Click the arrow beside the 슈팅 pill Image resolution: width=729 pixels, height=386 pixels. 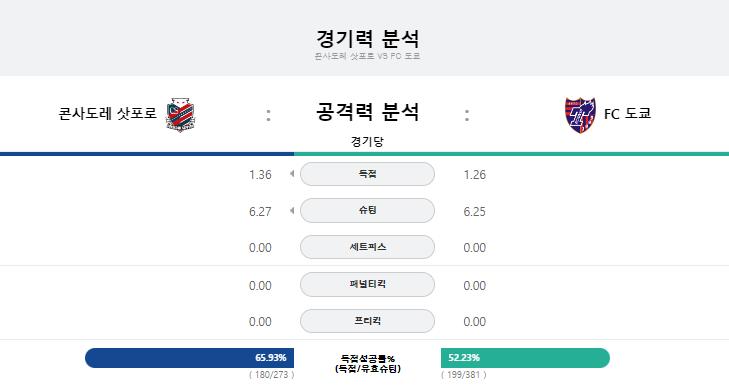[x=292, y=211]
